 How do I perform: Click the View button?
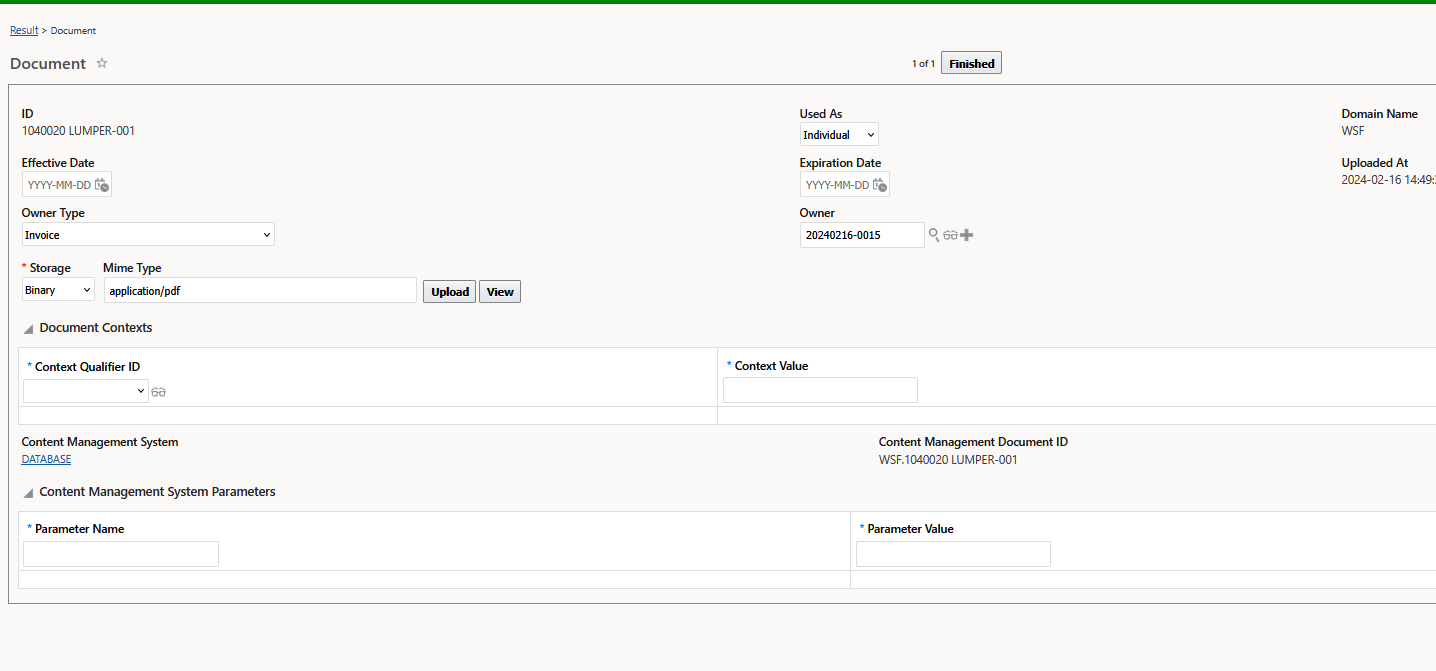click(500, 291)
